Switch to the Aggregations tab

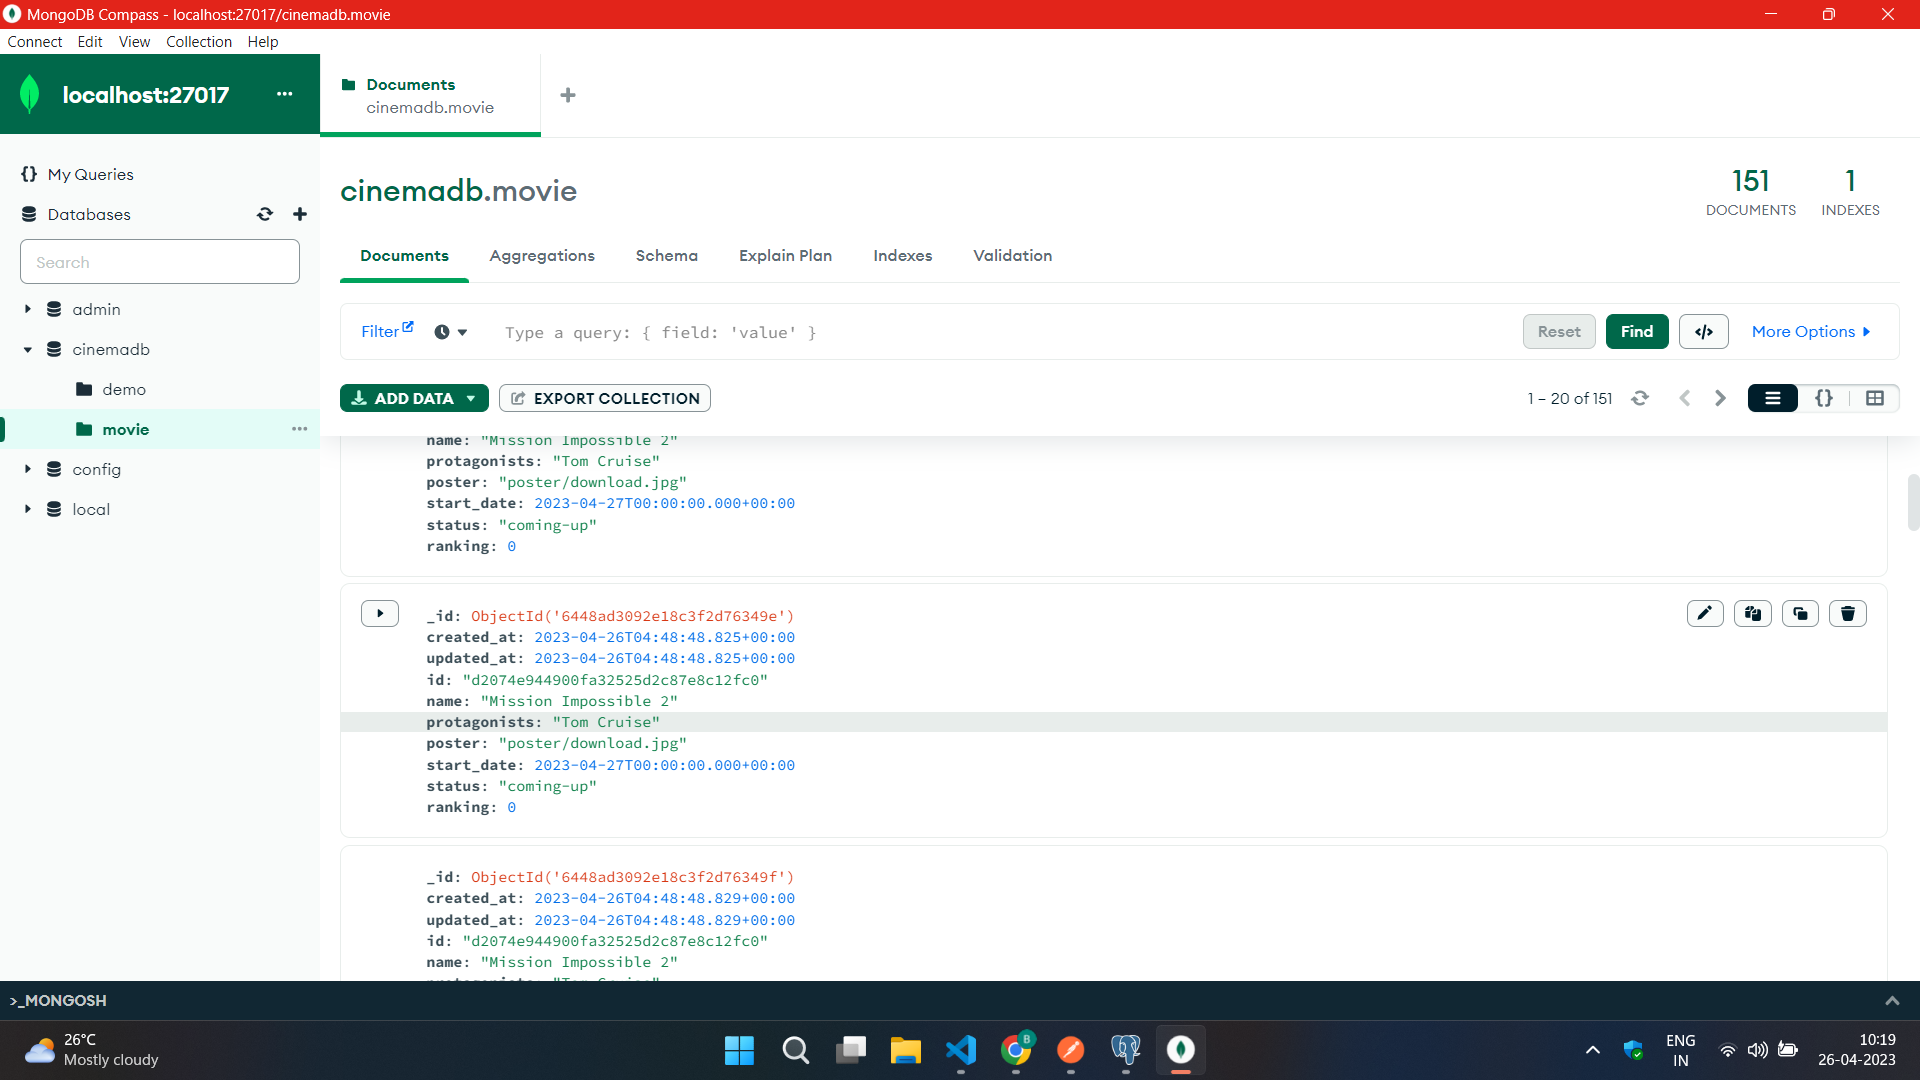[542, 256]
